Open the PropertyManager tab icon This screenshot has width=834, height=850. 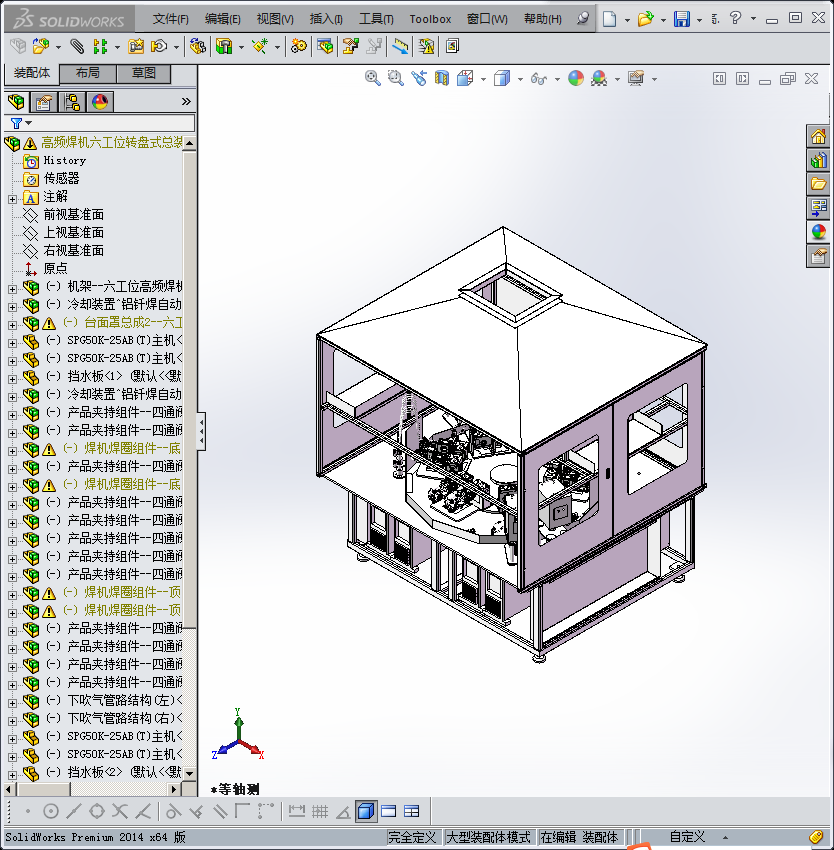pos(44,101)
